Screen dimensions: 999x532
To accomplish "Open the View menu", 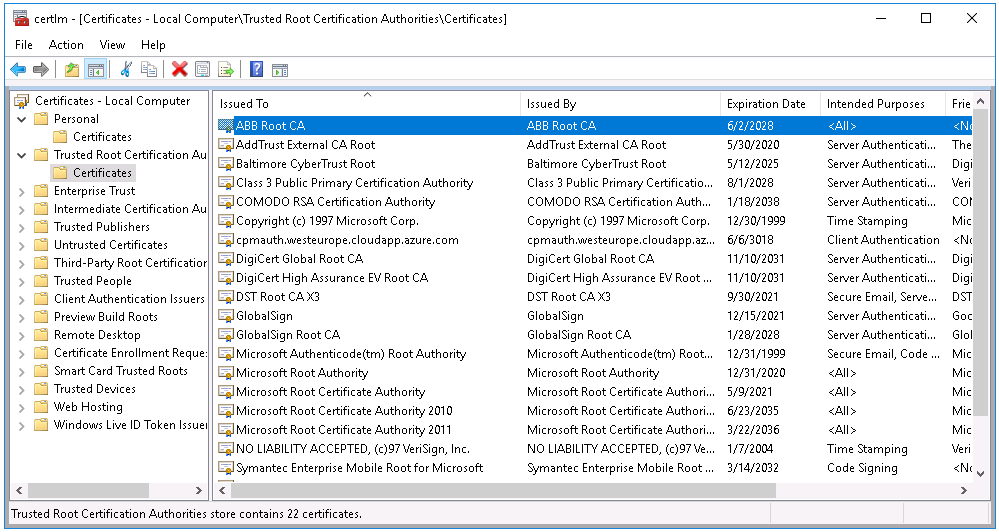I will point(112,45).
